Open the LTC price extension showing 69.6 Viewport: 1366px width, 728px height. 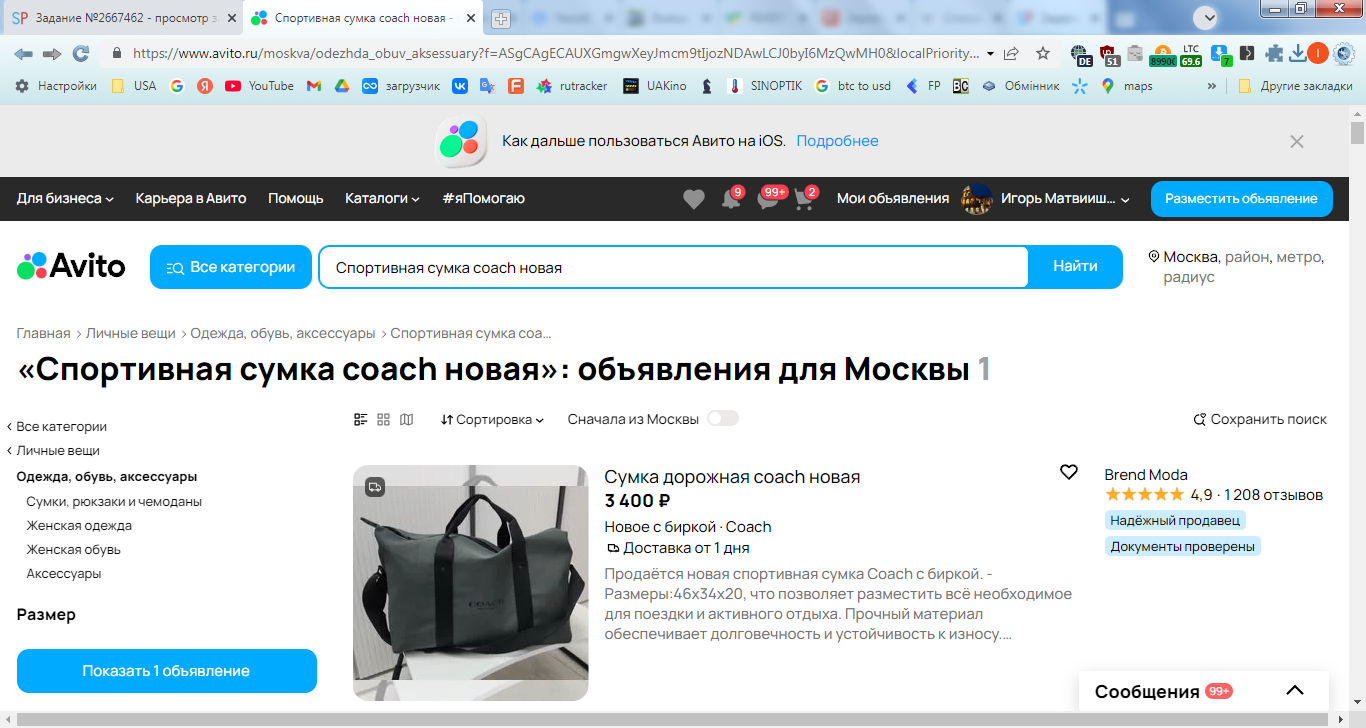click(x=1191, y=54)
